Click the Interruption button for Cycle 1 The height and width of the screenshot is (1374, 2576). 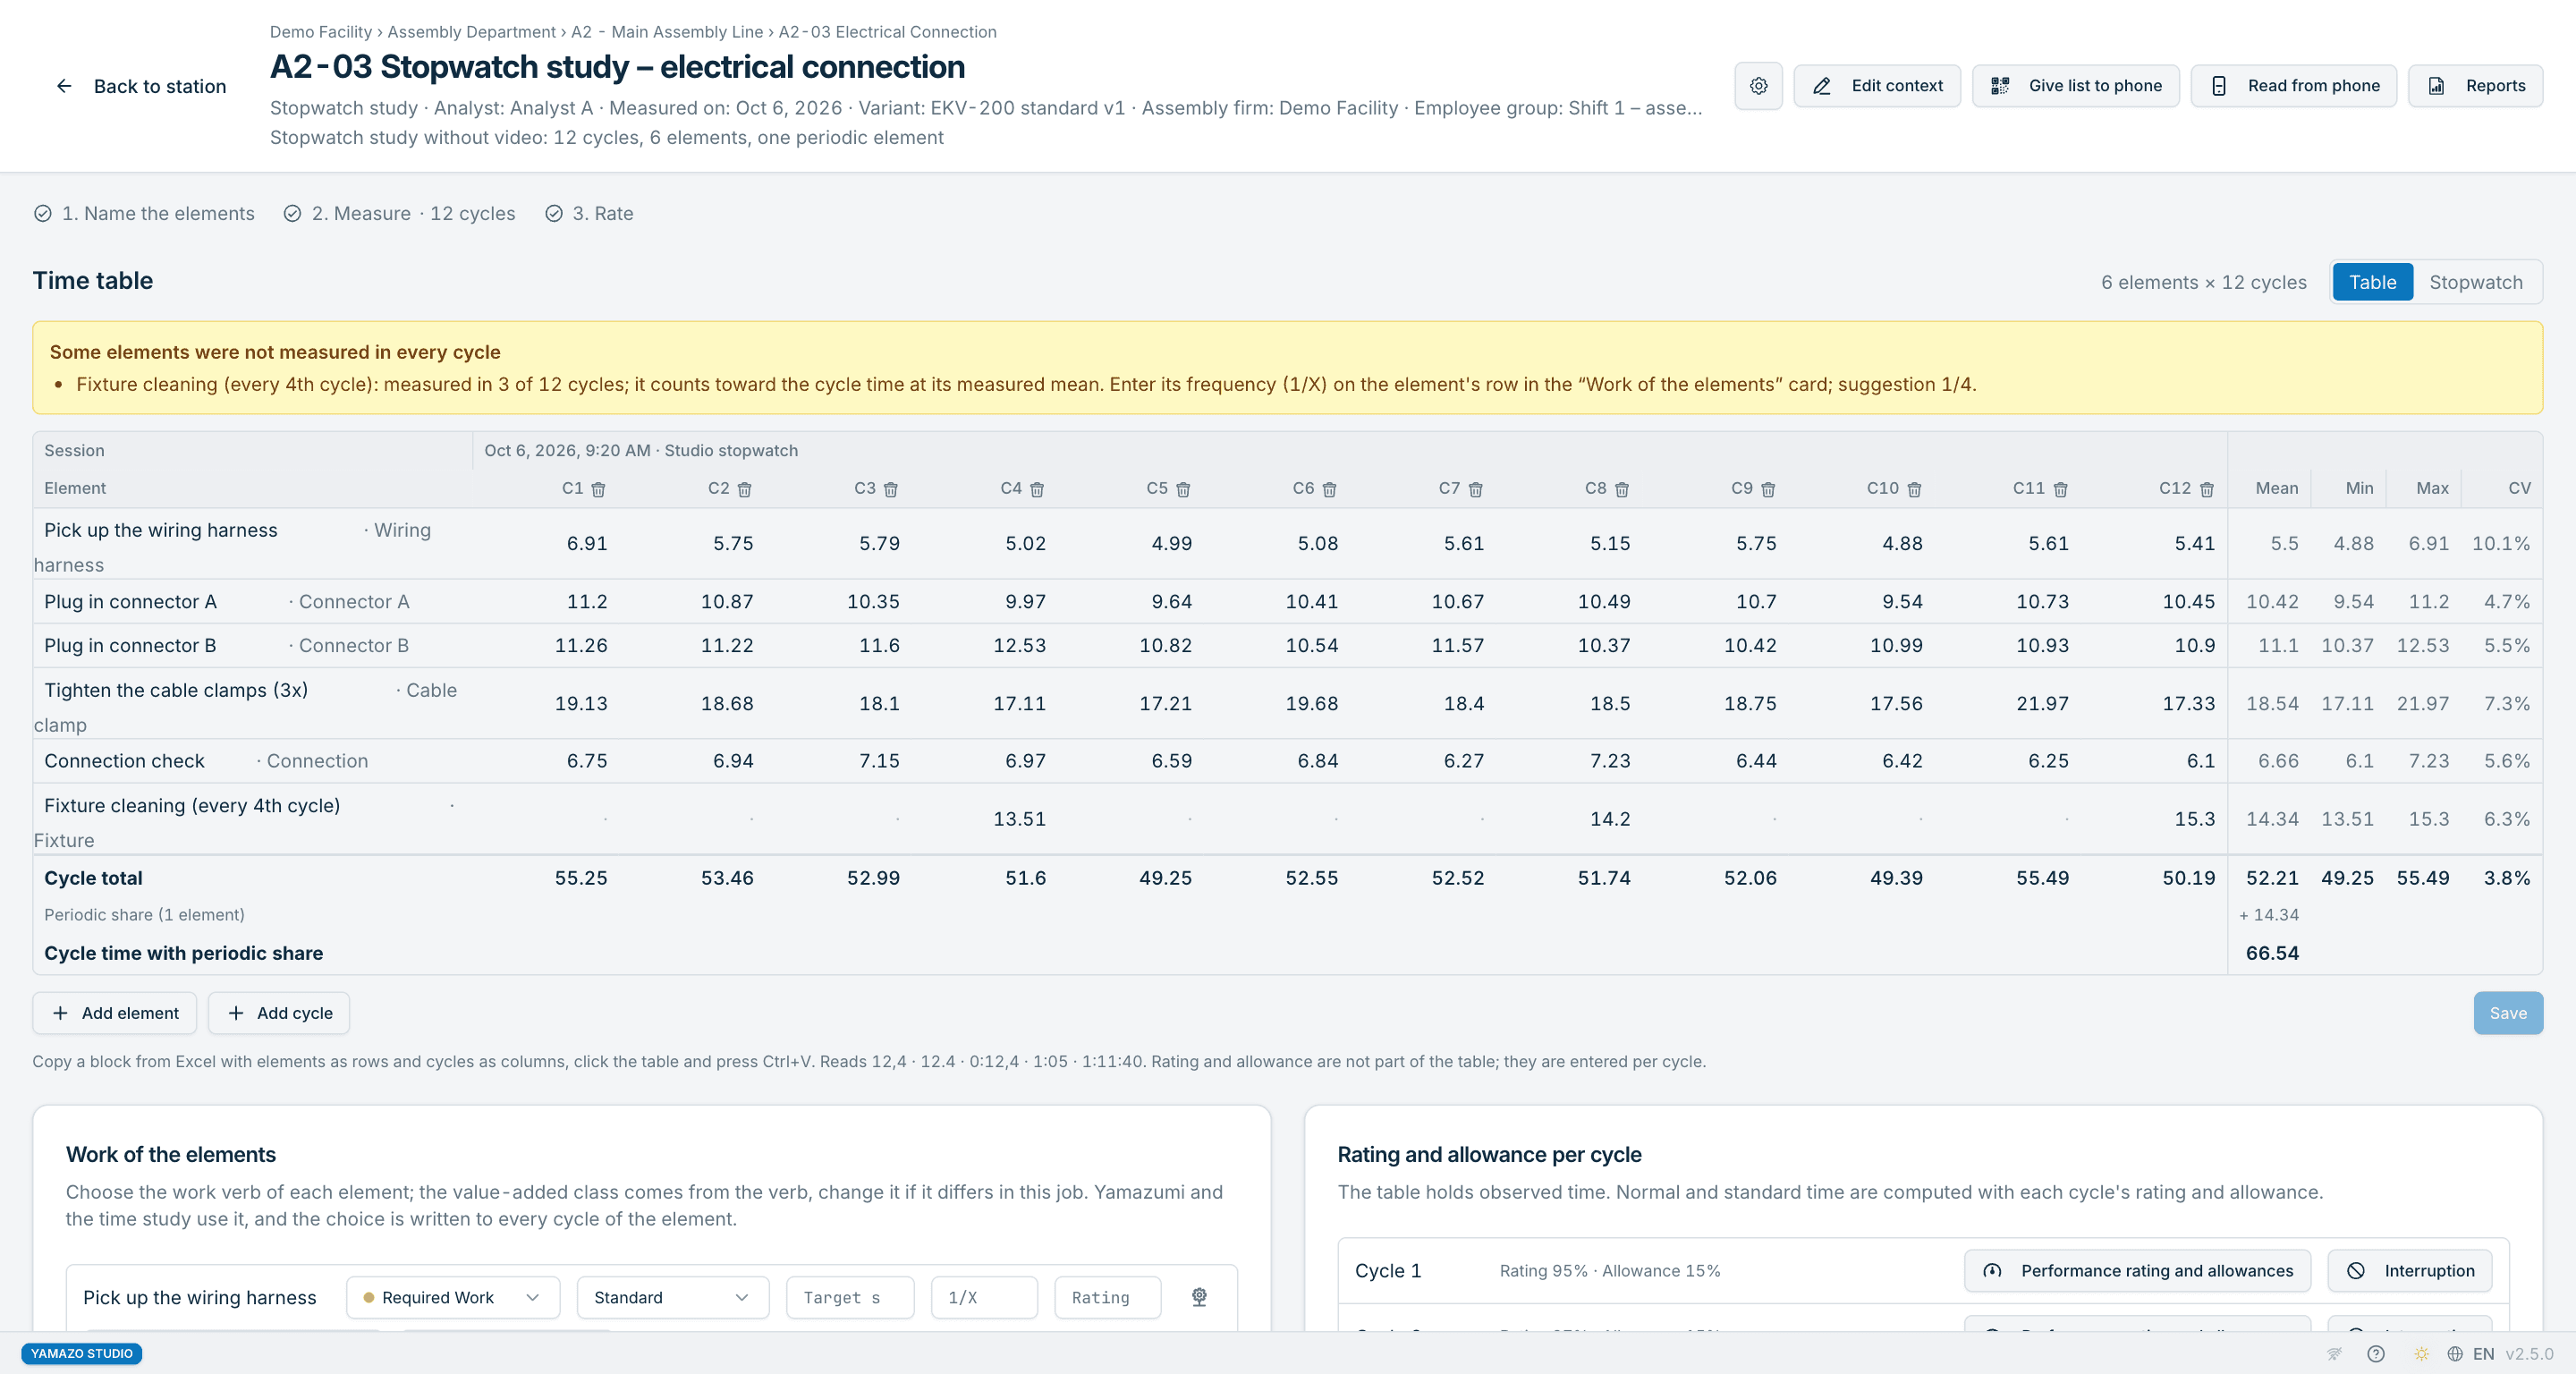click(2409, 1270)
